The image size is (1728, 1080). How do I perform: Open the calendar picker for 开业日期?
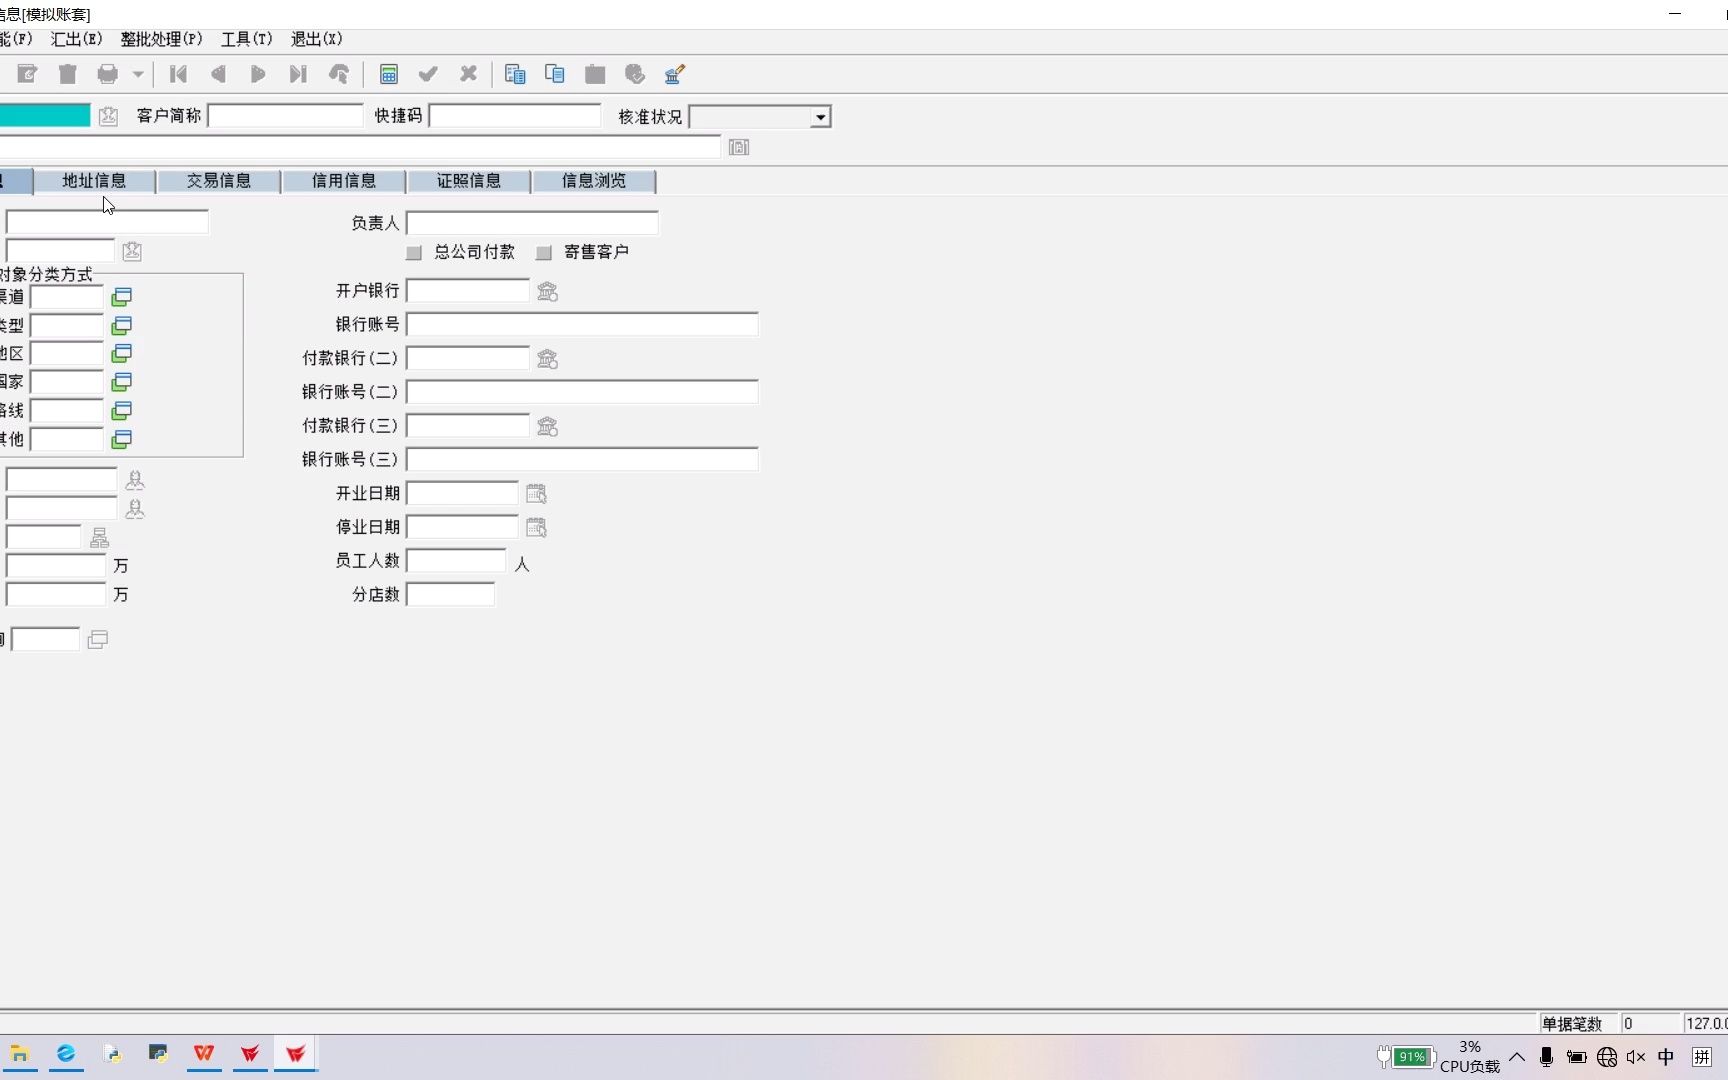pos(536,493)
